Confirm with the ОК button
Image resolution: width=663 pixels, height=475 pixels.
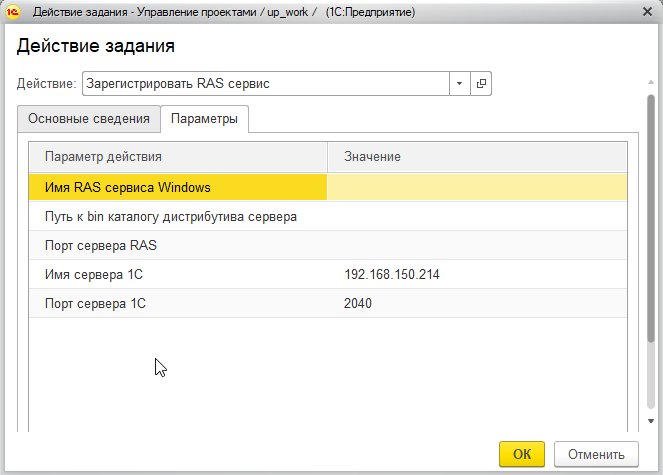(x=522, y=454)
